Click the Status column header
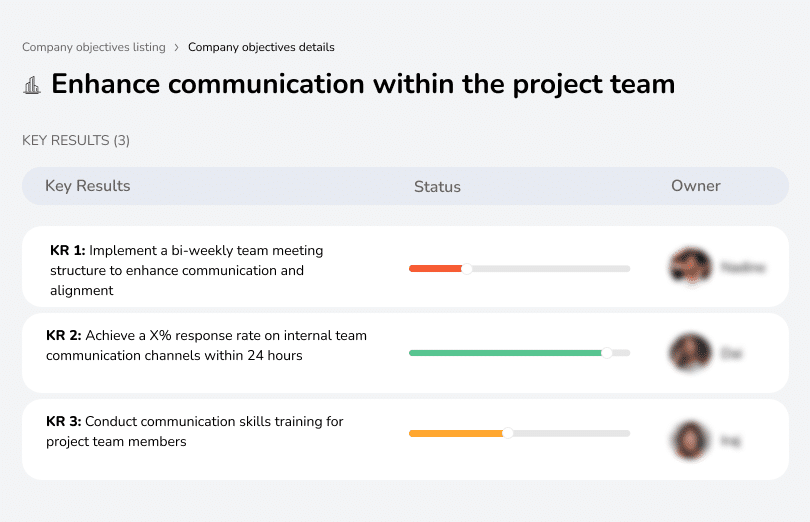Viewport: 810px width, 522px height. click(x=437, y=187)
